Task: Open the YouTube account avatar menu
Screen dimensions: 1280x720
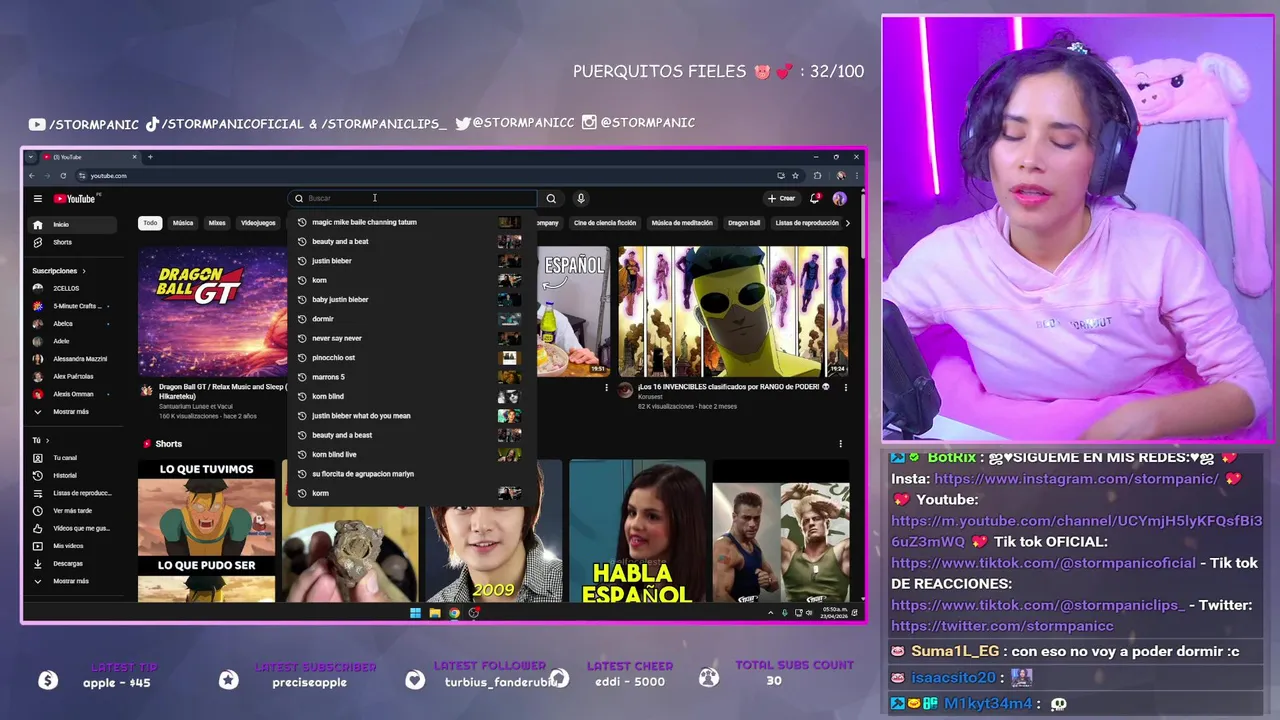Action: coord(839,198)
